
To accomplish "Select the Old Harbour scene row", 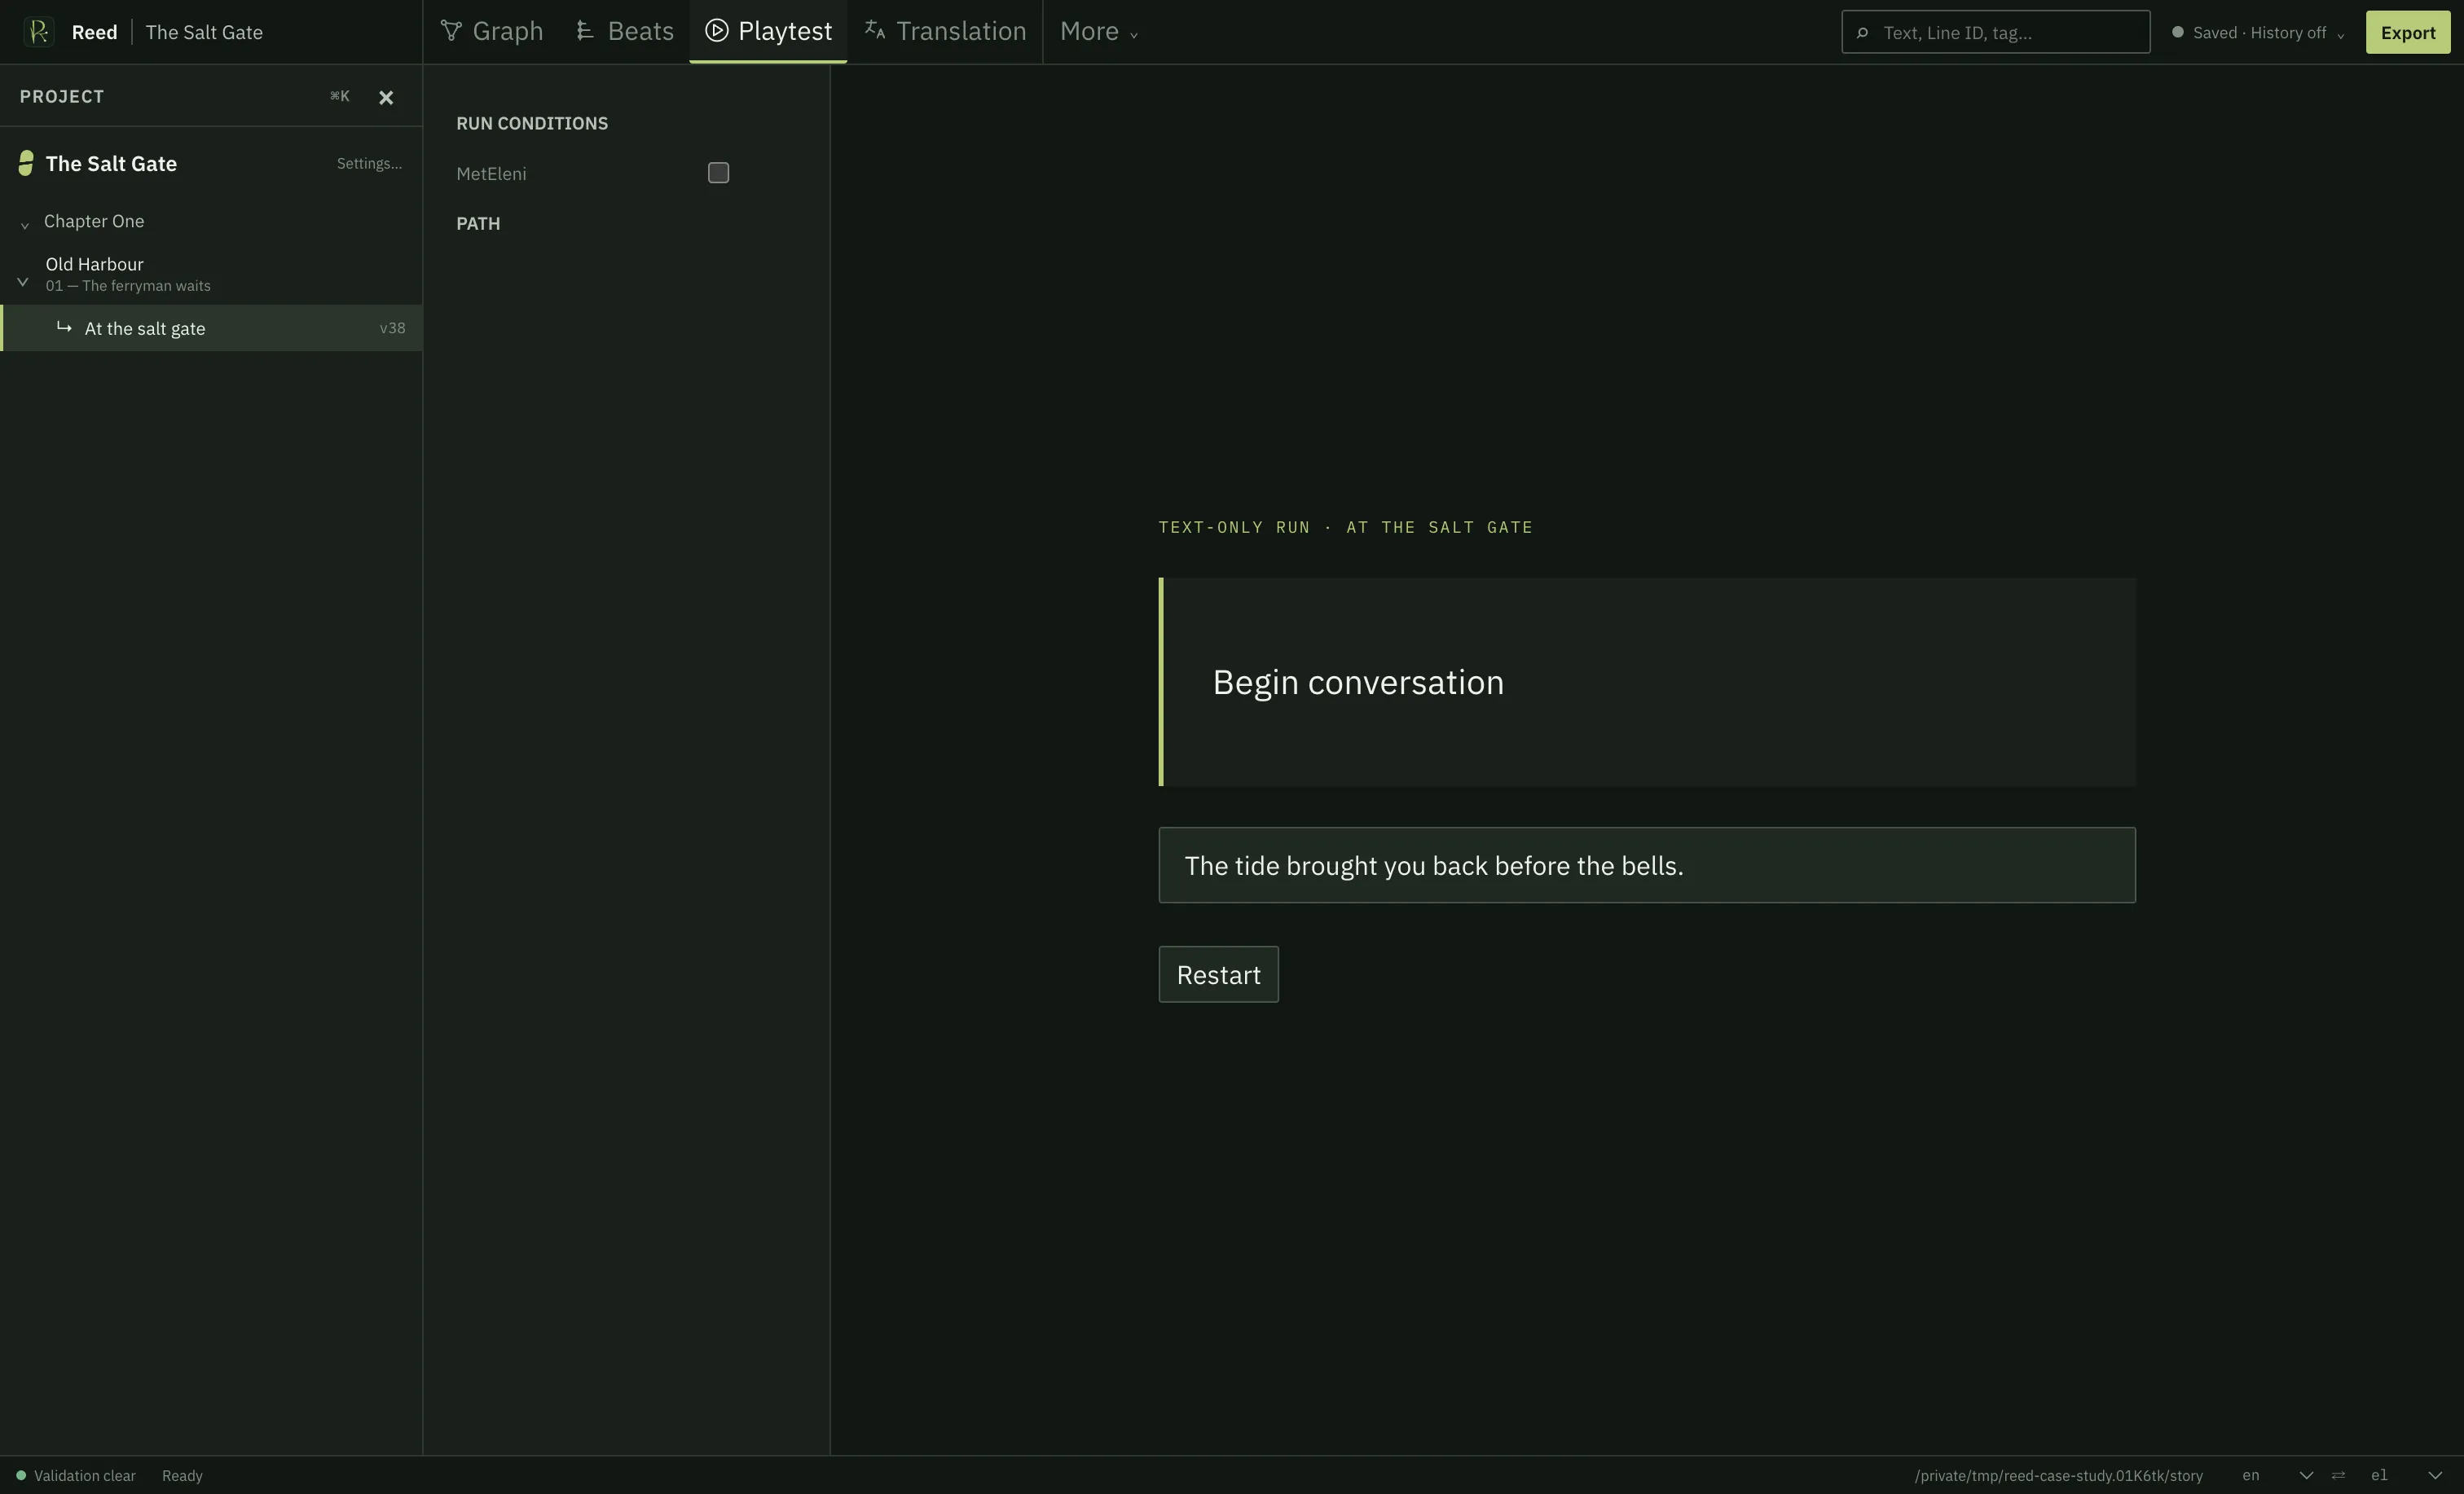I will (211, 274).
